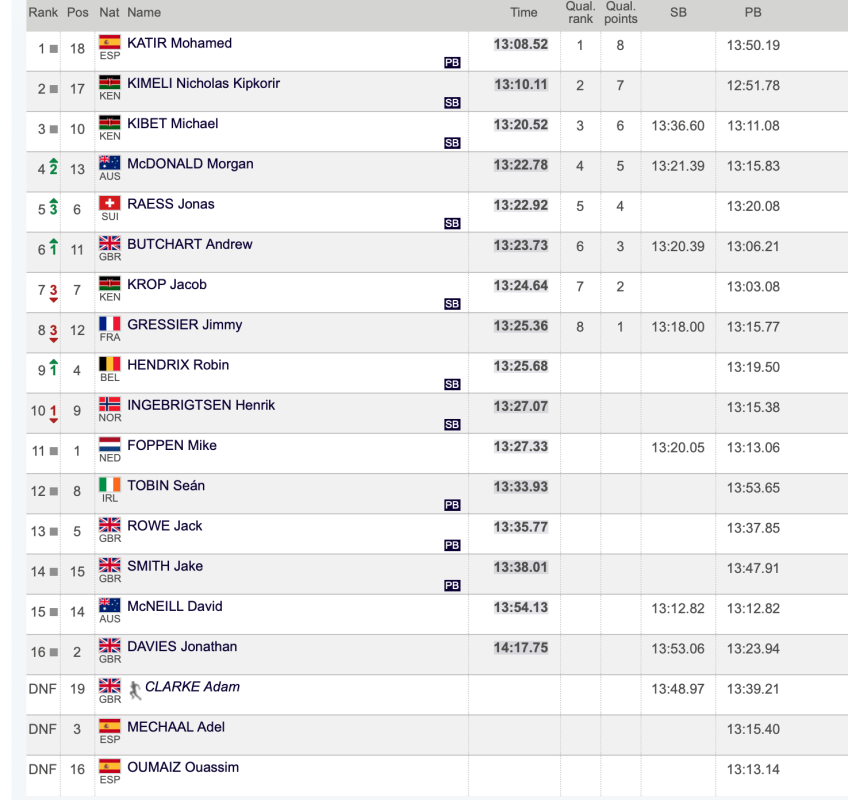
Task: Select the name OUMAIZ Ouassim
Action: pyautogui.click(x=183, y=767)
